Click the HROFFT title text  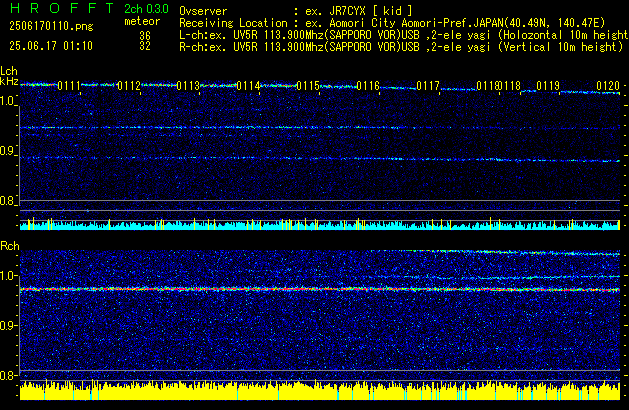coord(62,8)
